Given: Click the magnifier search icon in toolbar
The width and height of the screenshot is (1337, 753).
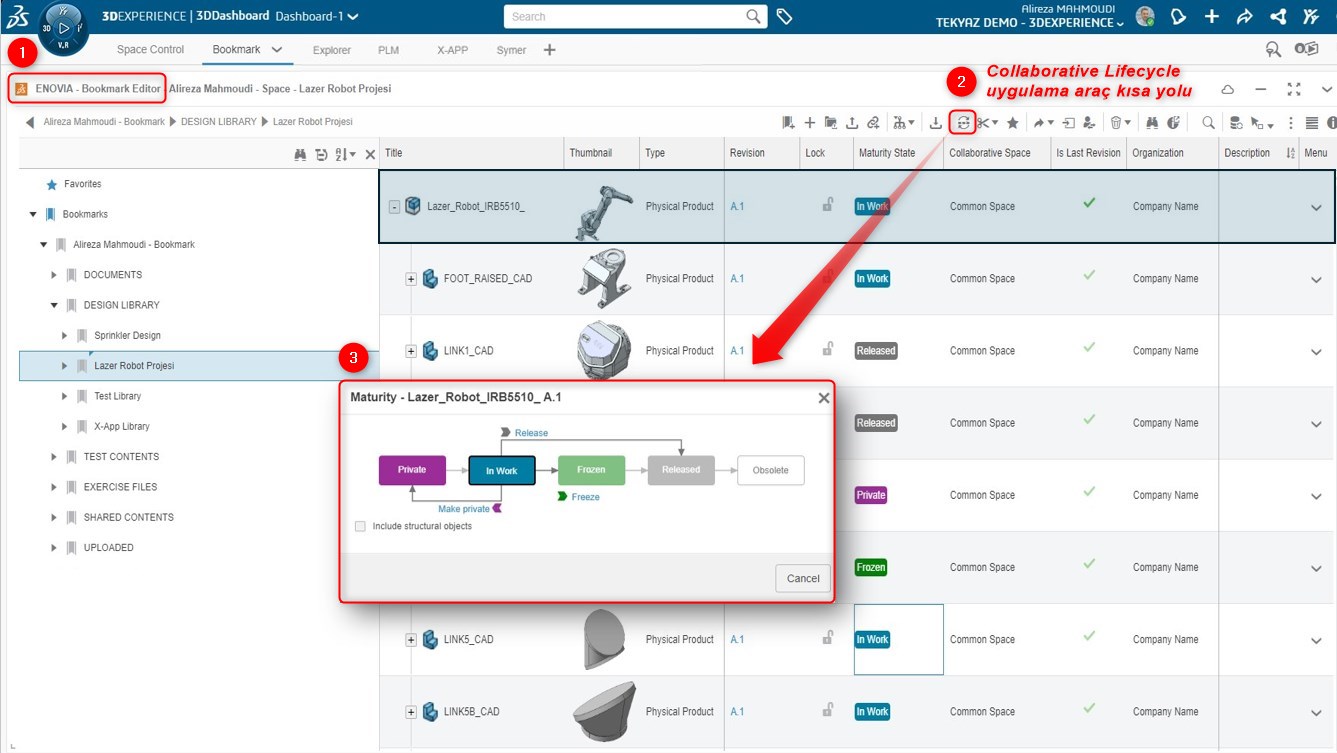Looking at the screenshot, I should (1208, 122).
